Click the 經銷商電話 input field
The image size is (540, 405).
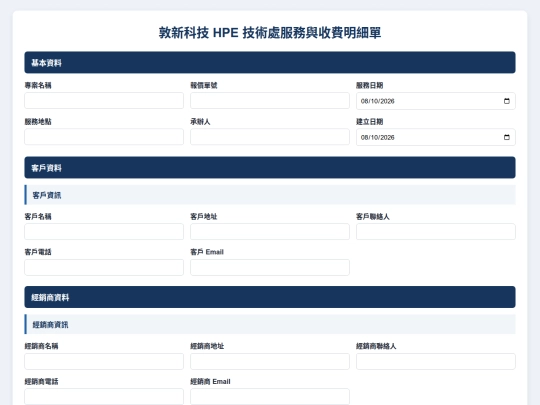[104, 397]
